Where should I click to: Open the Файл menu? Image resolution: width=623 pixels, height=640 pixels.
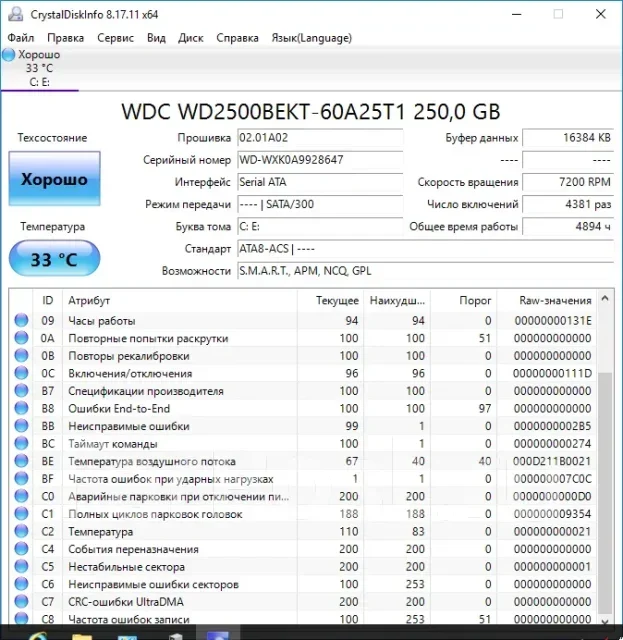coord(21,38)
